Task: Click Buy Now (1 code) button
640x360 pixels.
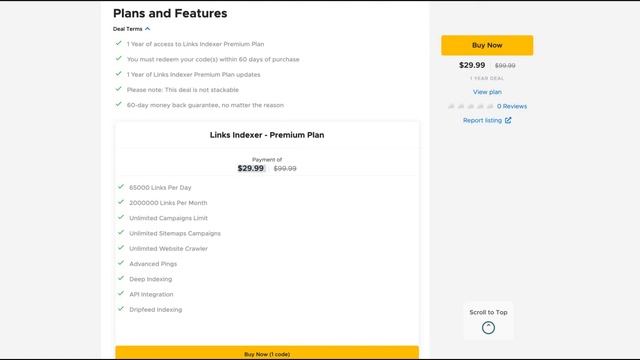Action: tap(267, 353)
